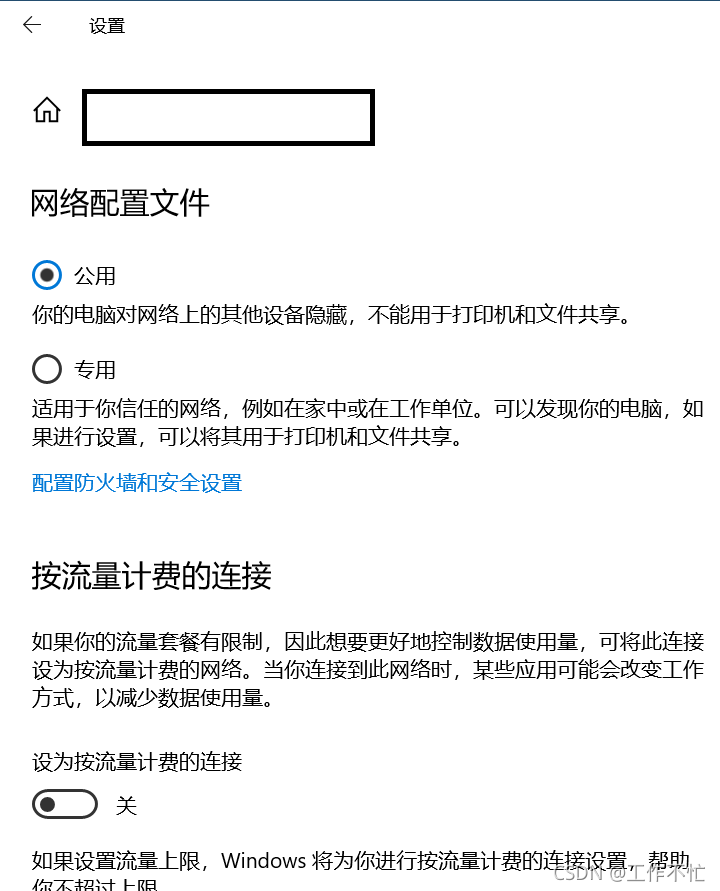Click the 设为按流量计费的连接 label text
720x891 pixels.
[x=137, y=761]
